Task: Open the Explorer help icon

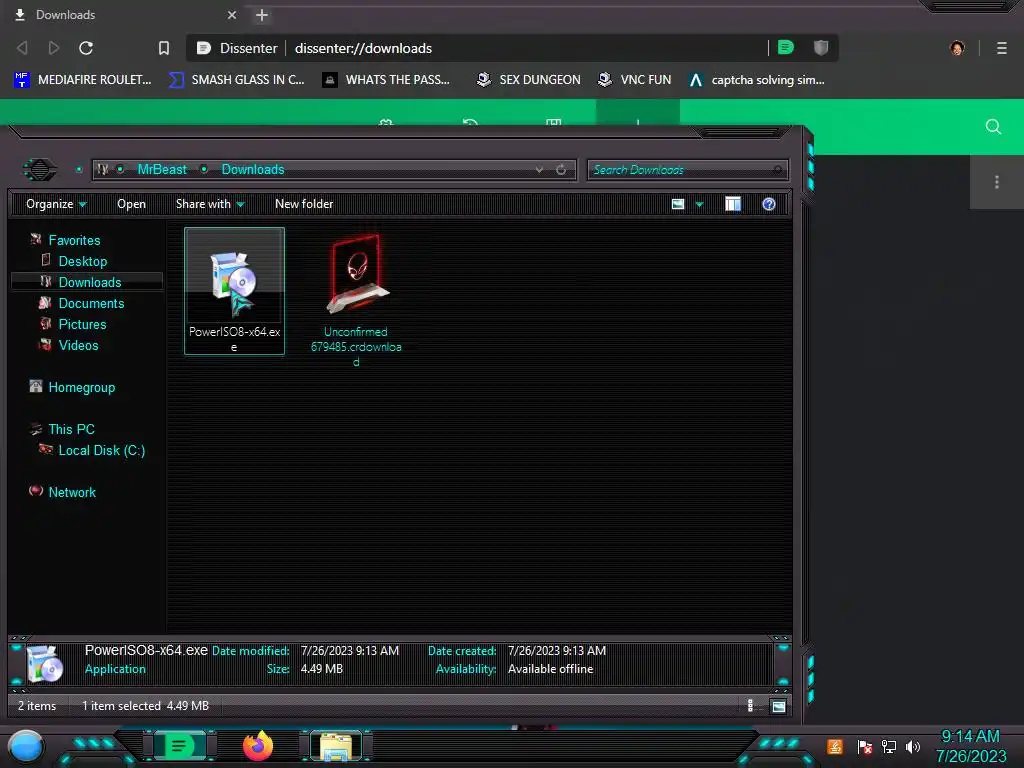Action: pyautogui.click(x=769, y=204)
